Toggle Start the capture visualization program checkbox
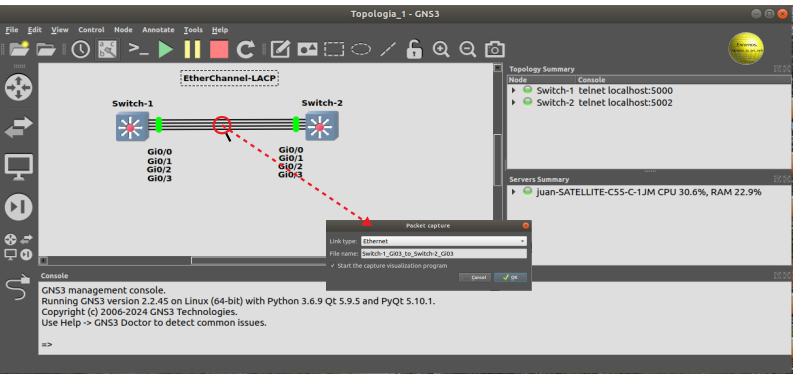Viewport: 793px width, 376px height. coord(332,266)
